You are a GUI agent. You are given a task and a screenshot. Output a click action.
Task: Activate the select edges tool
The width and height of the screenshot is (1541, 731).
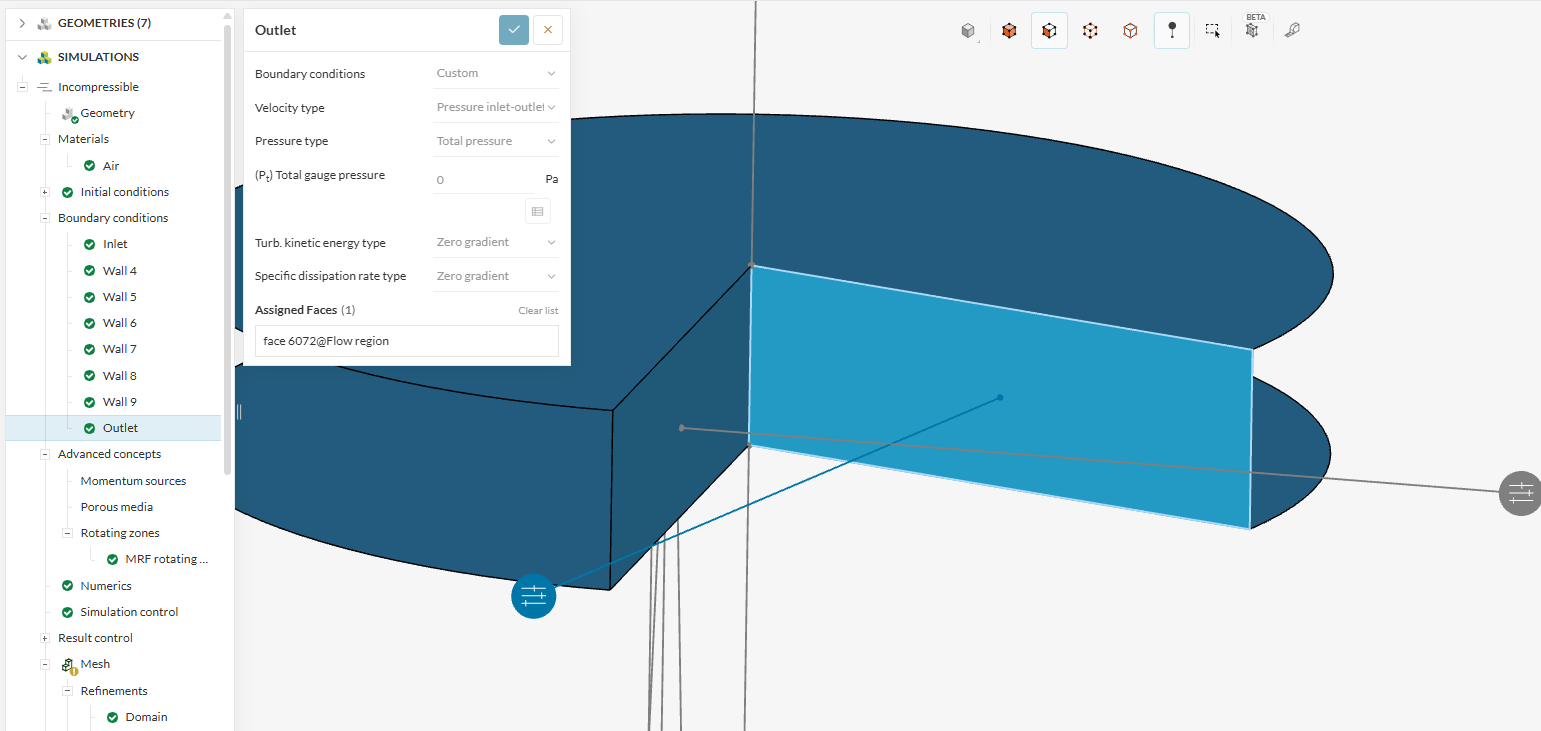click(x=1090, y=31)
